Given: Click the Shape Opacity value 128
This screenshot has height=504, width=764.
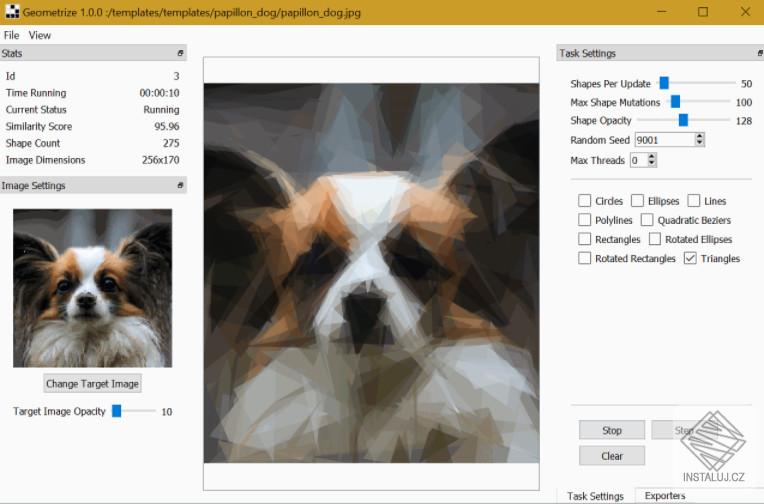Looking at the screenshot, I should pos(744,121).
